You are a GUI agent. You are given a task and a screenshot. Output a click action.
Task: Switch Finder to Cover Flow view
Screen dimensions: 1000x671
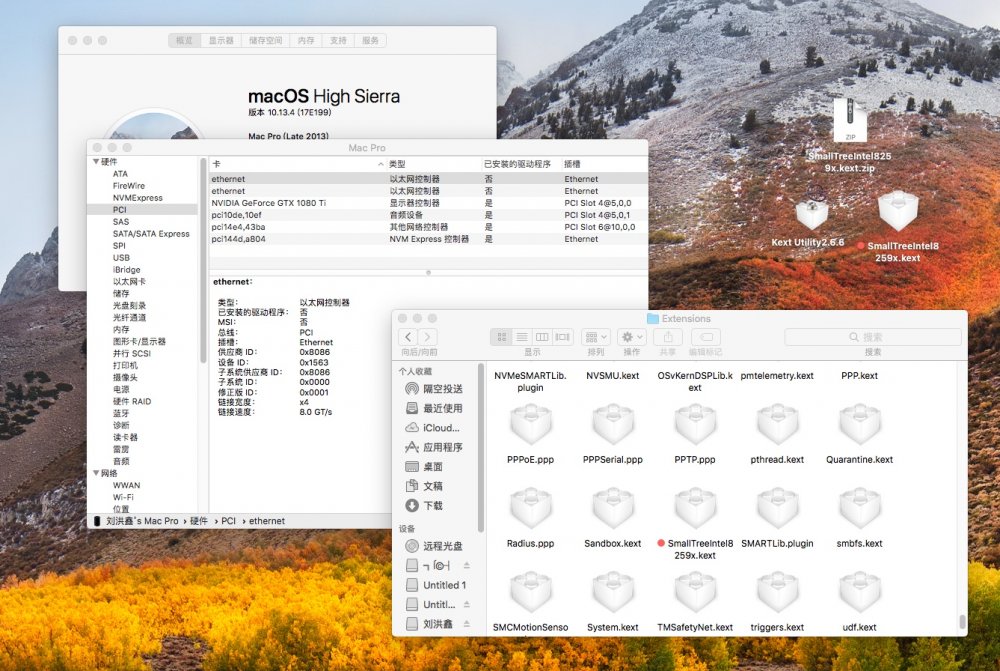[562, 337]
